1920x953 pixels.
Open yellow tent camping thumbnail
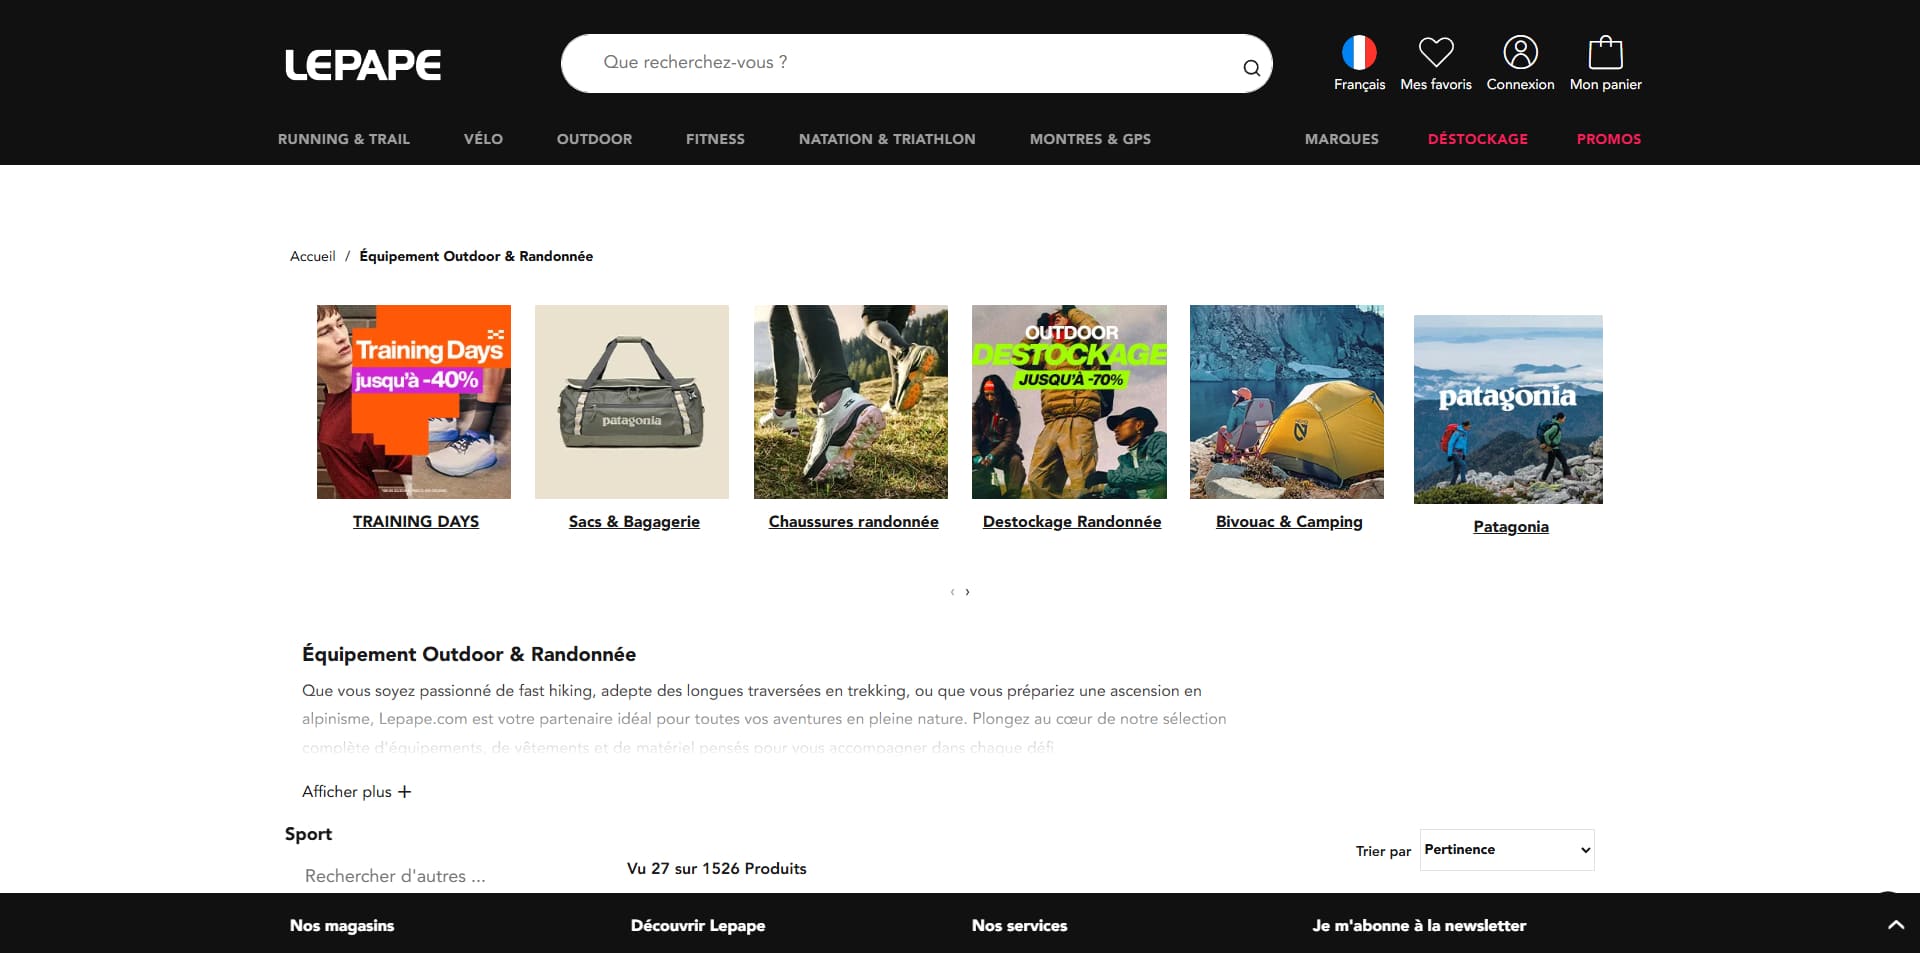[x=1287, y=402]
